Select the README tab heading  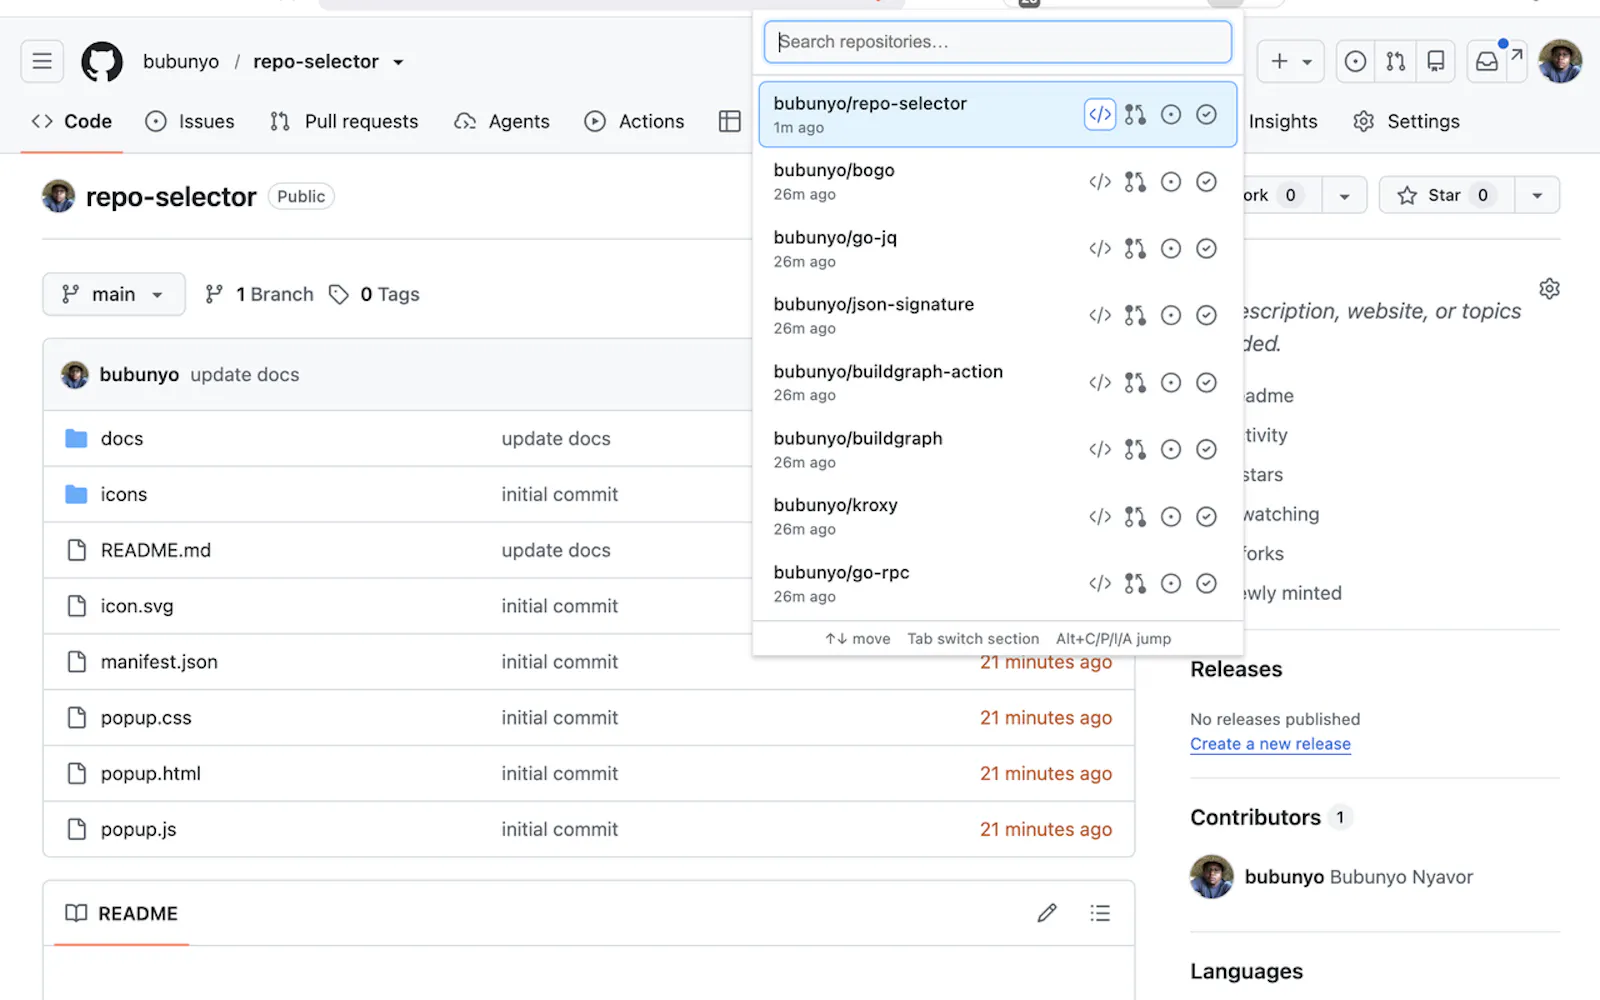tap(121, 913)
